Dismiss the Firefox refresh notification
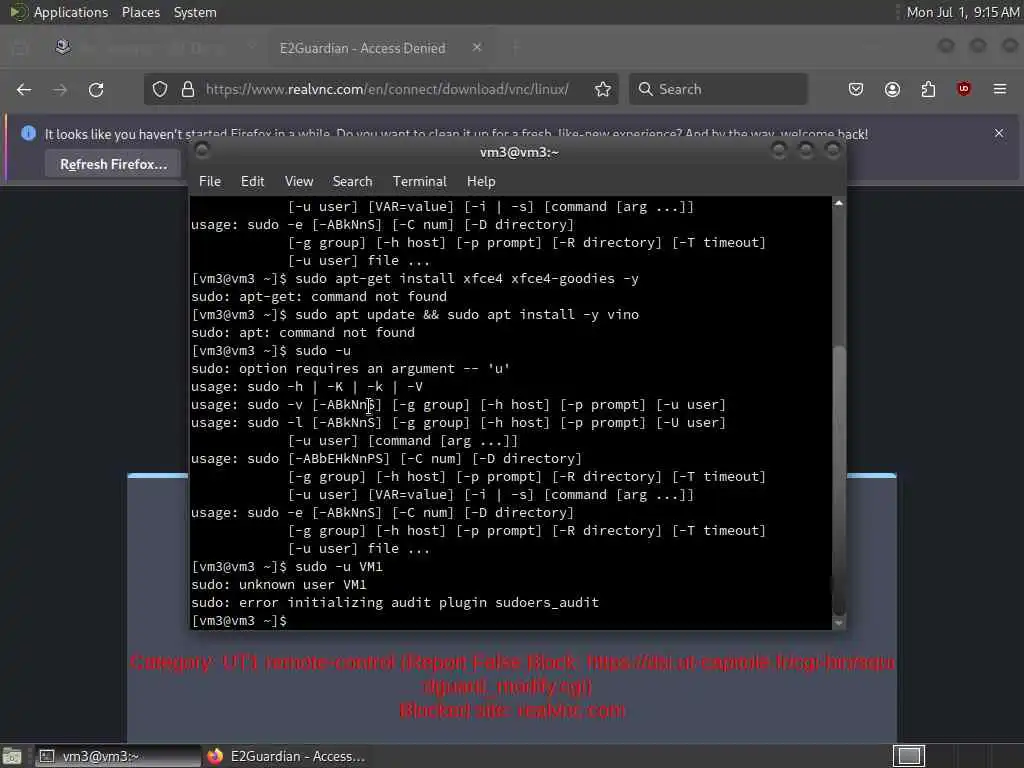1024x768 pixels. [x=999, y=133]
